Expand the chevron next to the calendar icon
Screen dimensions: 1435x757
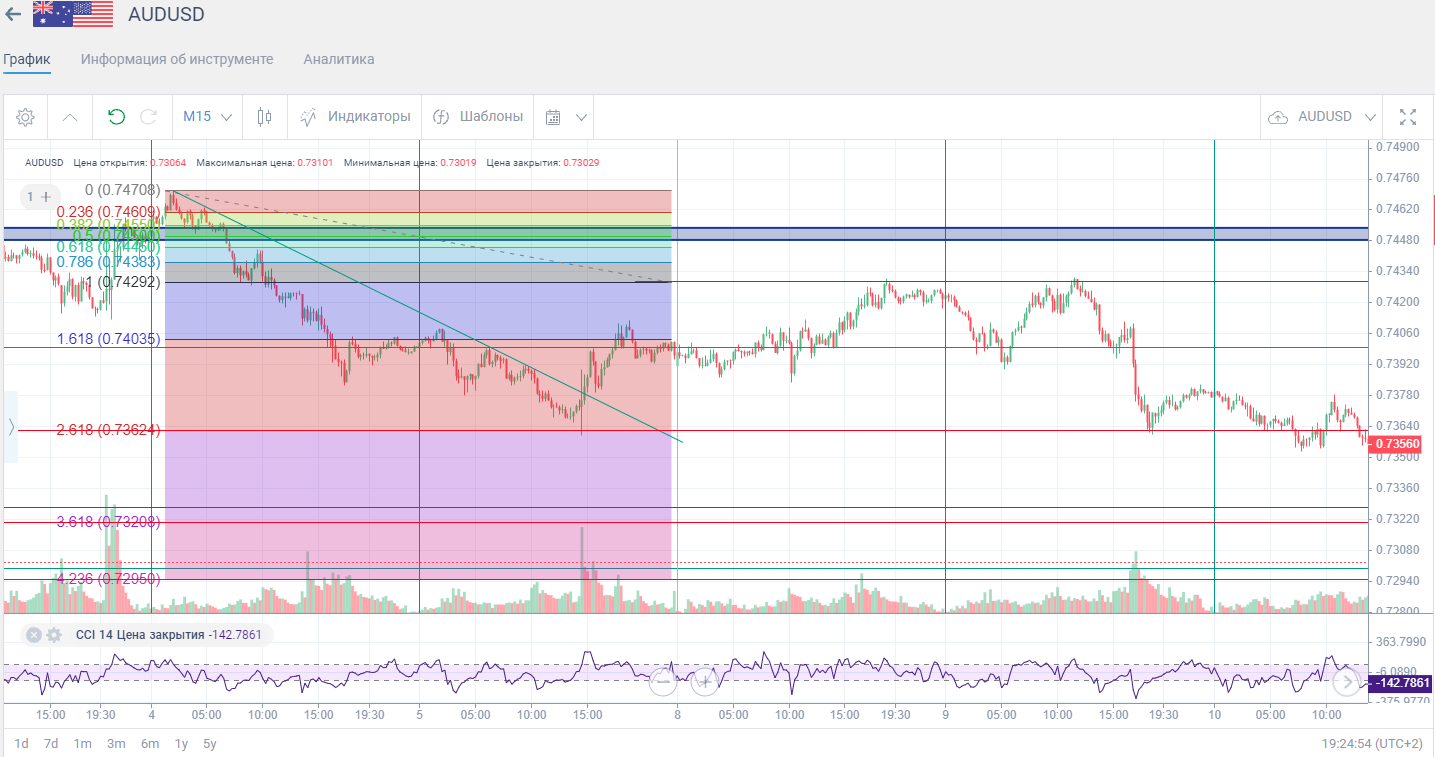pos(581,117)
